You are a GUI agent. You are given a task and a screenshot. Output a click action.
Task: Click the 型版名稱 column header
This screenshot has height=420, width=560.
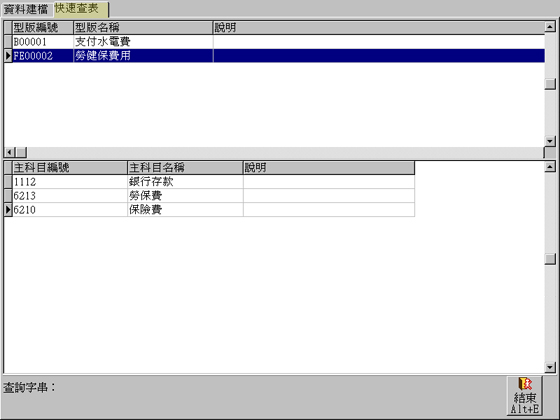coord(143,28)
